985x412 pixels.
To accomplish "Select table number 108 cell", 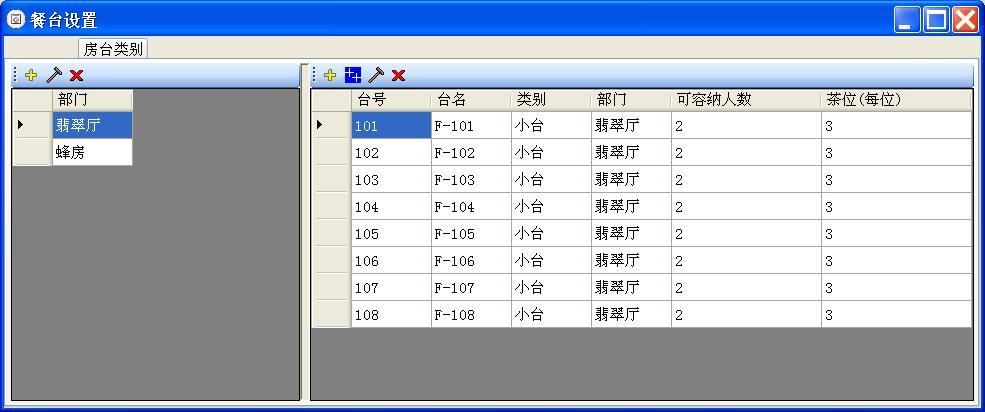I will 391,314.
